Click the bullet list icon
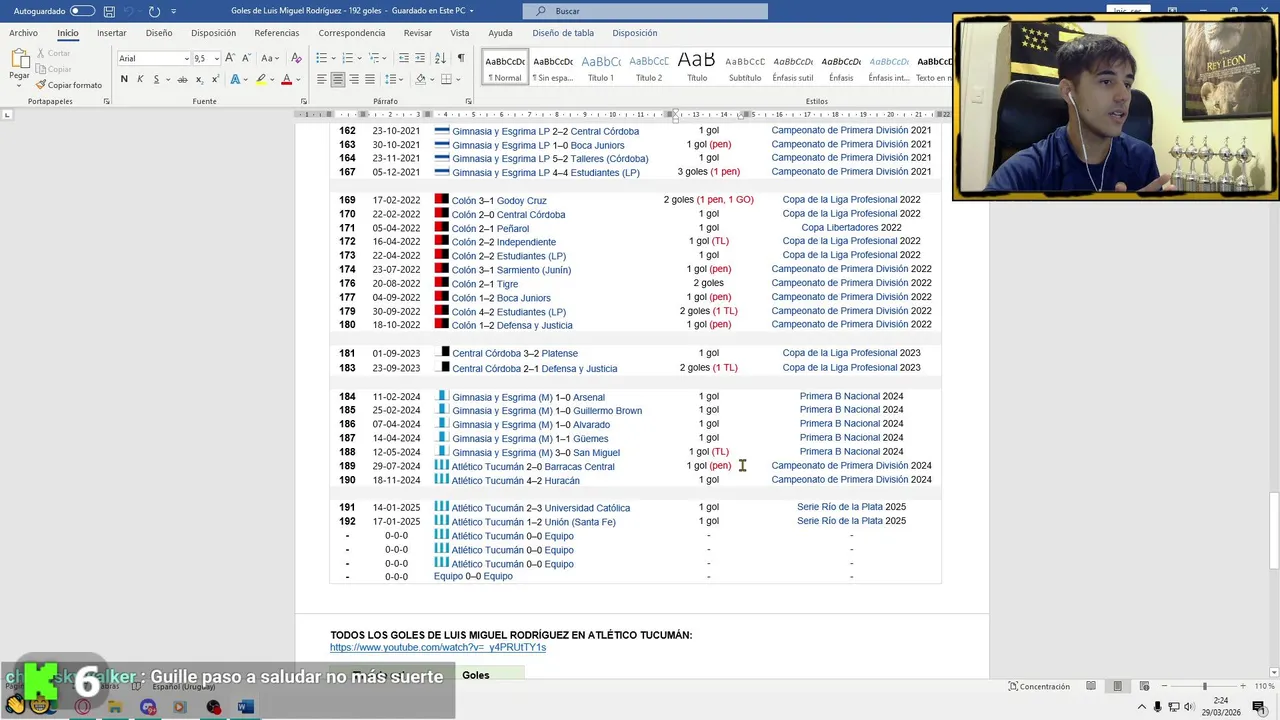 click(x=322, y=58)
